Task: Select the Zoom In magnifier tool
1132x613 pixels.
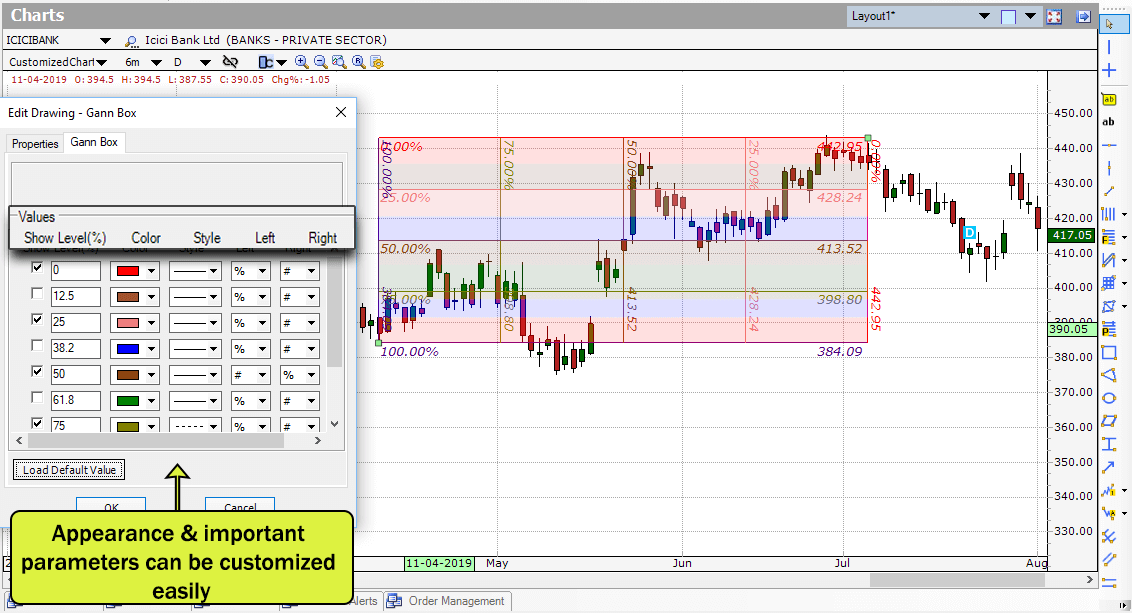Action: [x=301, y=61]
